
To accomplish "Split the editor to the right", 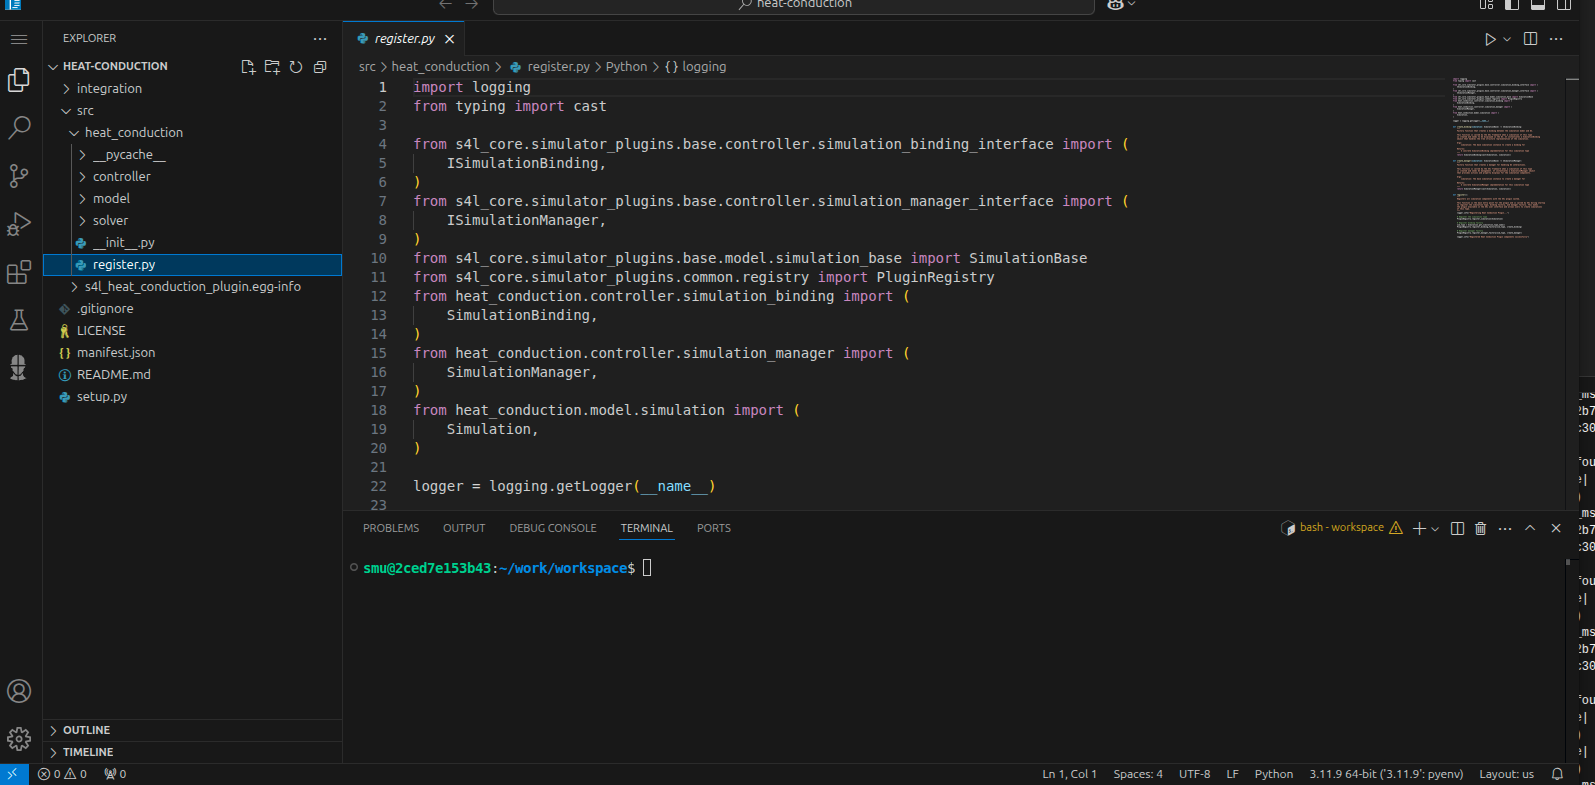I will tap(1530, 39).
